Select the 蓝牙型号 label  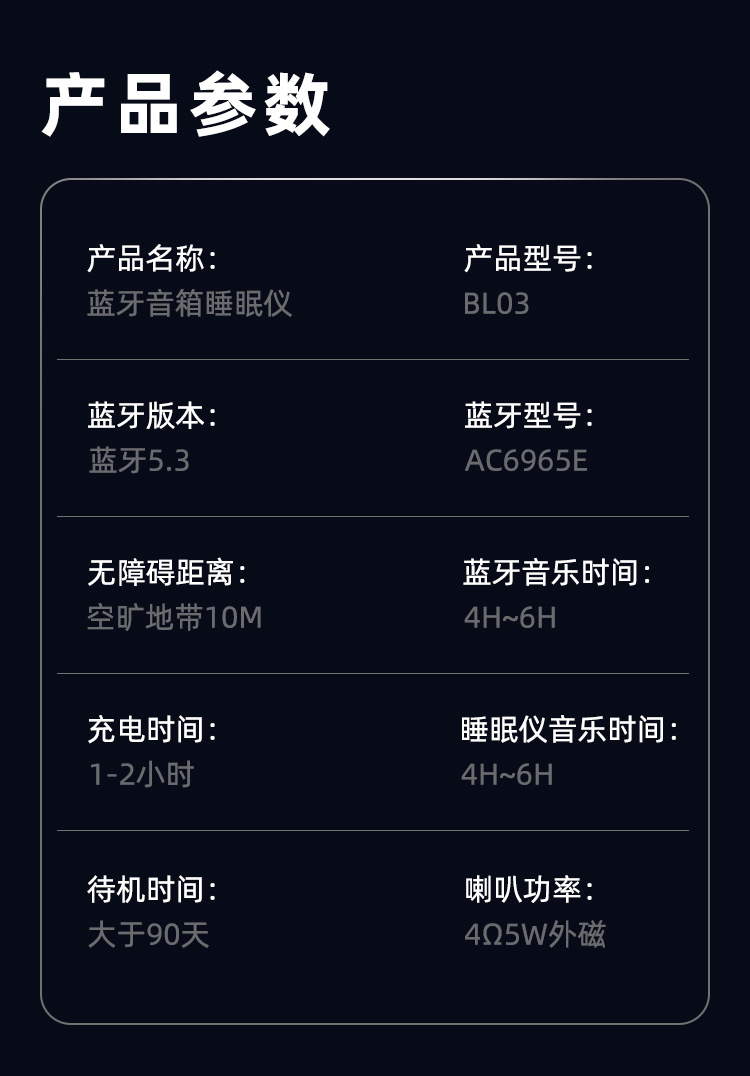pyautogui.click(x=528, y=416)
